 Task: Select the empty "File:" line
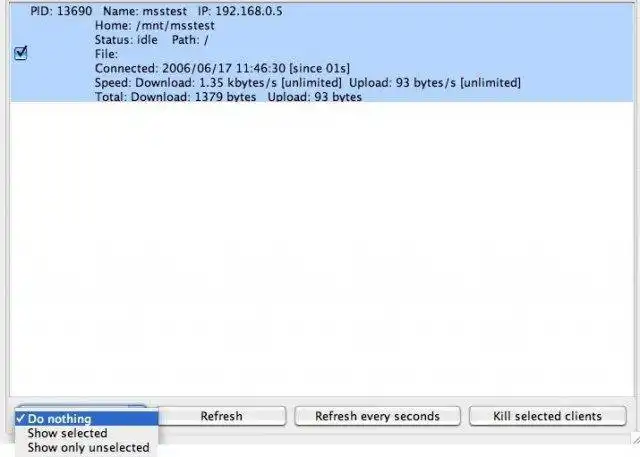pos(107,54)
